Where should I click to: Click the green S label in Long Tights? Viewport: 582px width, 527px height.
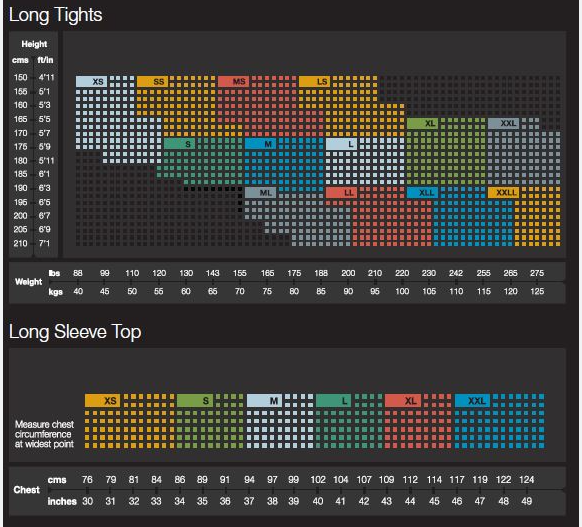pyautogui.click(x=179, y=144)
